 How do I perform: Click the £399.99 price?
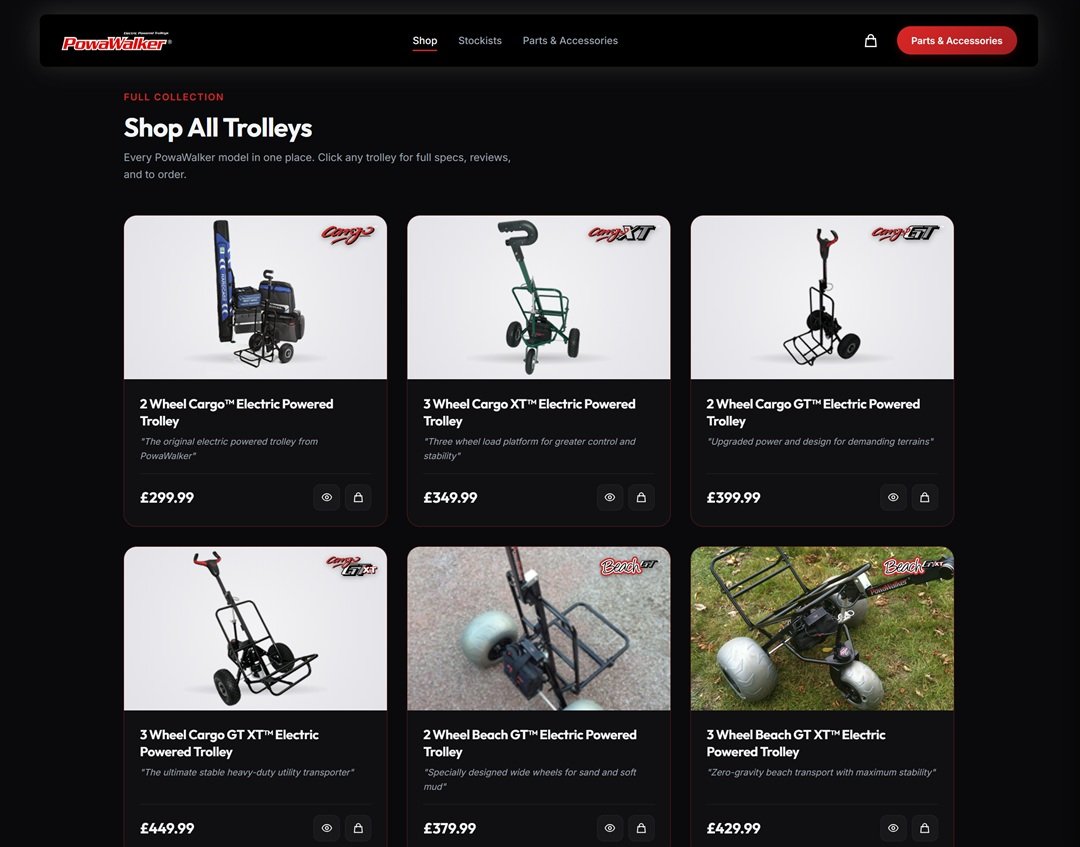coord(733,498)
